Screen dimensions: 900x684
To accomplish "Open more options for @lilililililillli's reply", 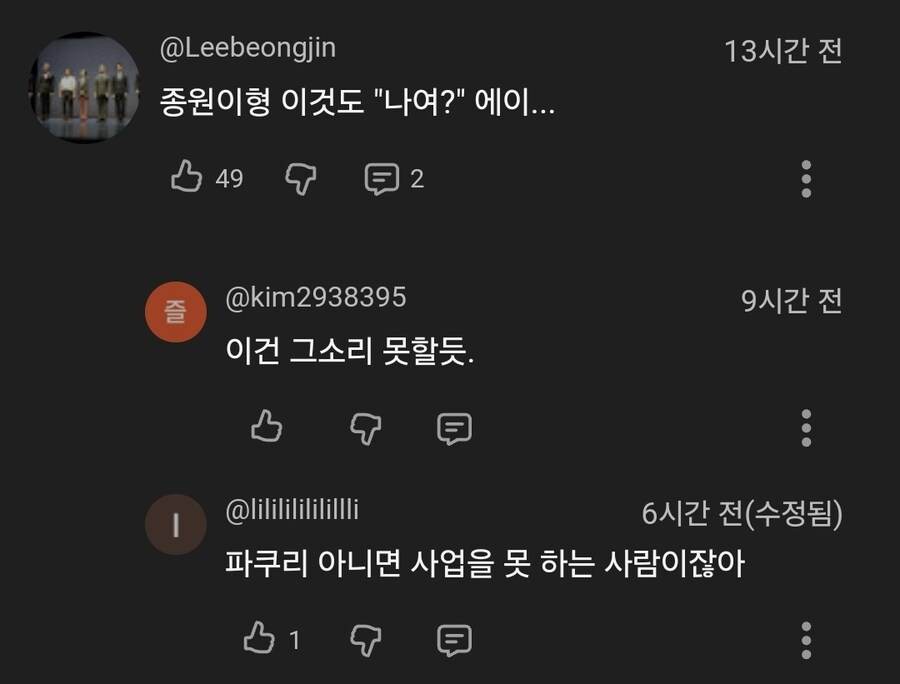I will click(806, 638).
